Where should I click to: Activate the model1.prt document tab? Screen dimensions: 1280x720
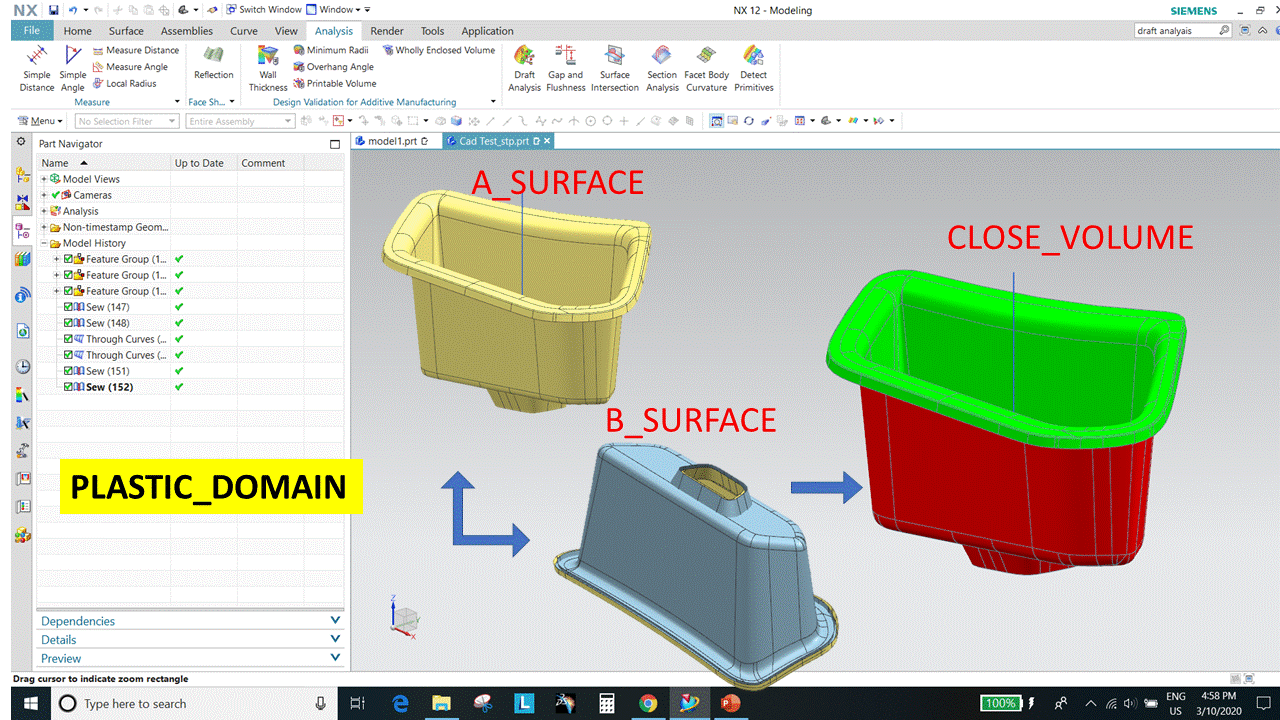(x=393, y=141)
